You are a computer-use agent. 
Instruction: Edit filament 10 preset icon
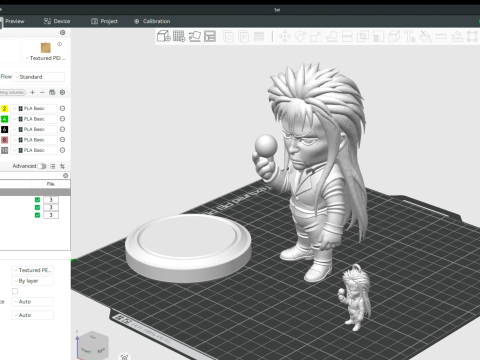tap(62, 150)
